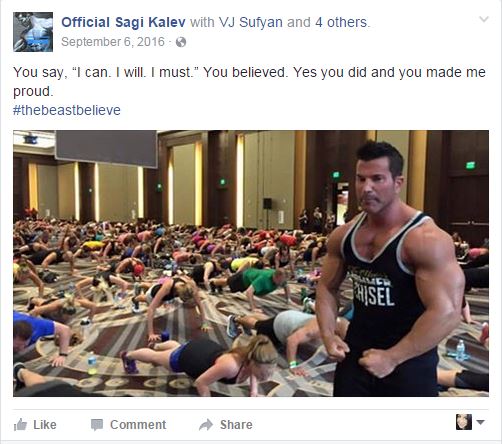Screen dimensions: 502x444
Task: Click the Share text label
Action: pos(236,425)
